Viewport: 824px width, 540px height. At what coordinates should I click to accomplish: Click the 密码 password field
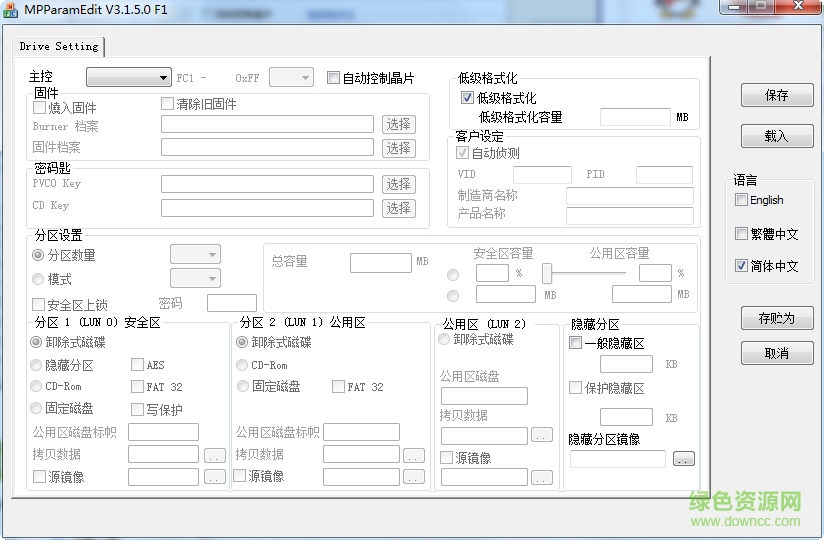[x=232, y=303]
